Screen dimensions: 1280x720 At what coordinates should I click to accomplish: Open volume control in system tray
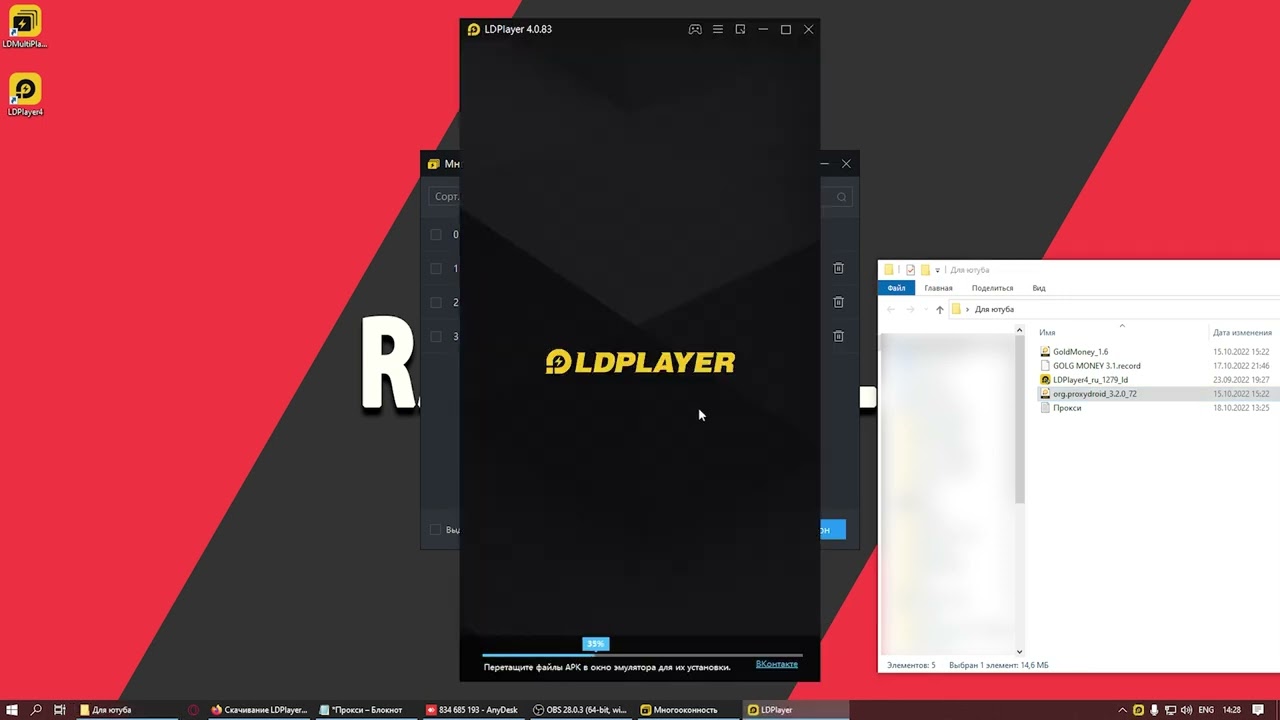tap(1185, 710)
